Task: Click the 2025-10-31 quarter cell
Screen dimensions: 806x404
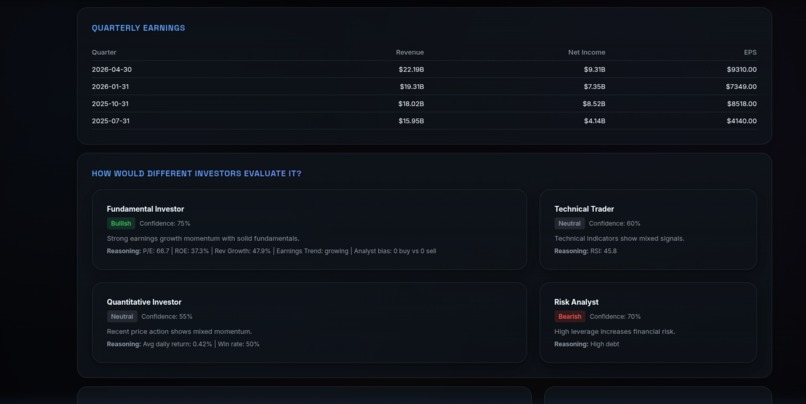Action: pos(110,104)
